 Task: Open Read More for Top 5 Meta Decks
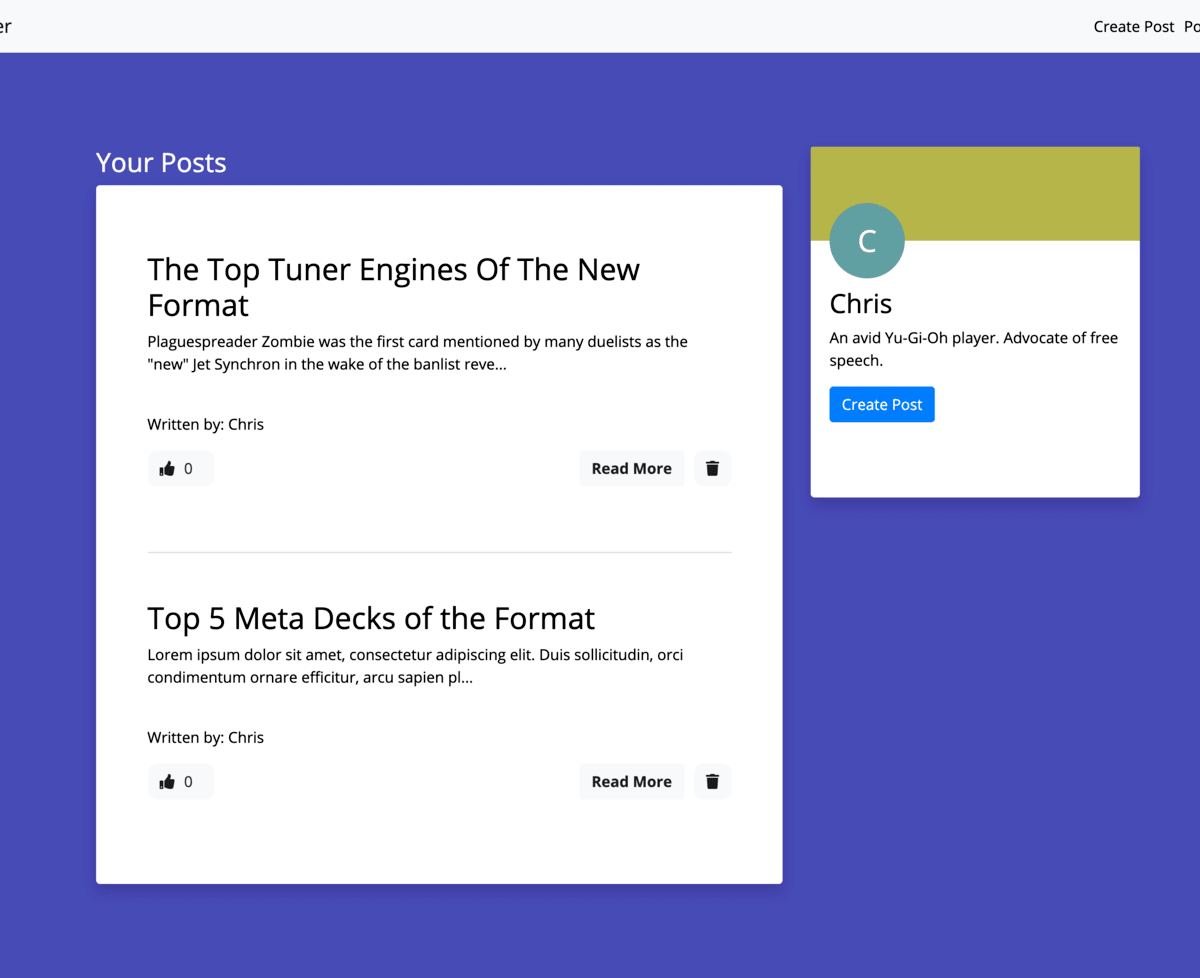pos(632,781)
